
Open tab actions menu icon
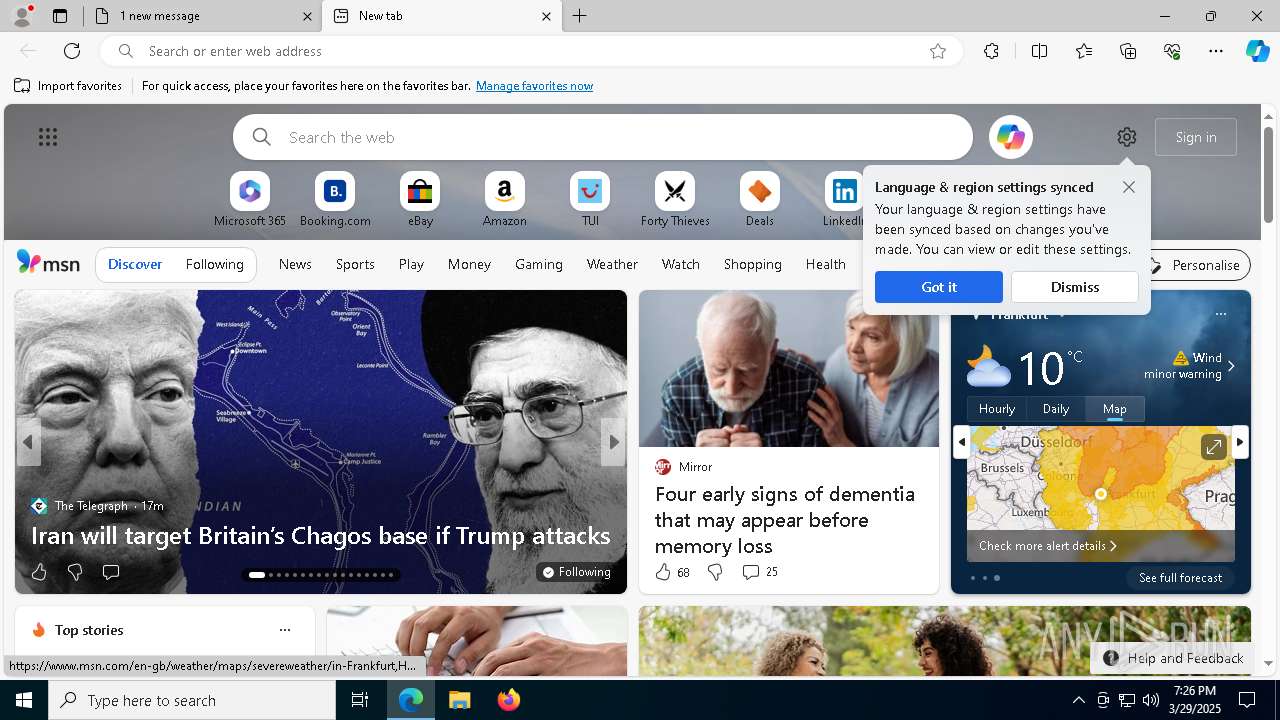(x=60, y=16)
